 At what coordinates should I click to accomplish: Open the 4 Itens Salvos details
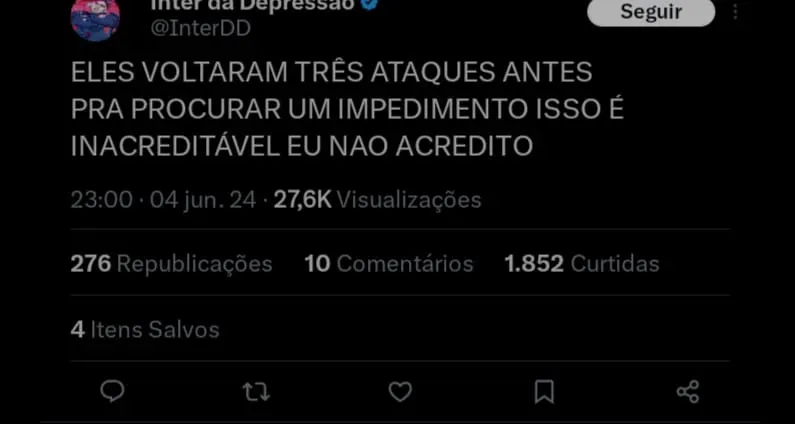145,330
